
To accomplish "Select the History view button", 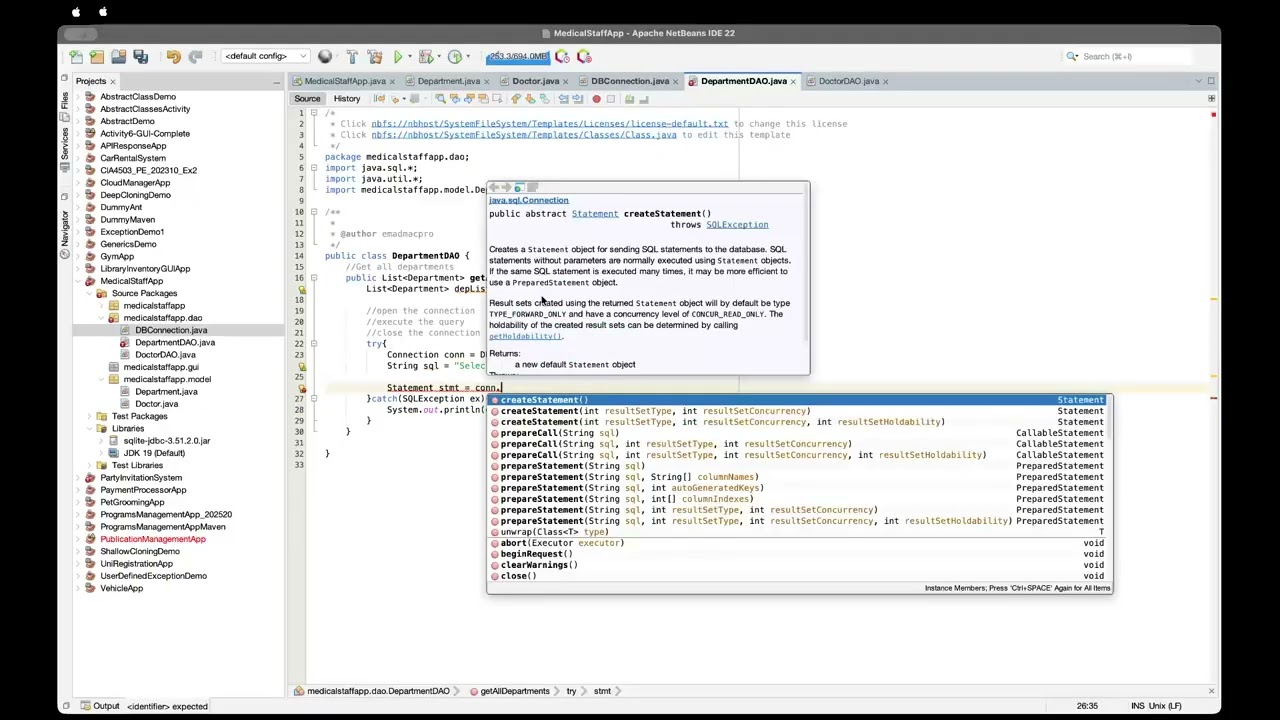I will click(347, 99).
